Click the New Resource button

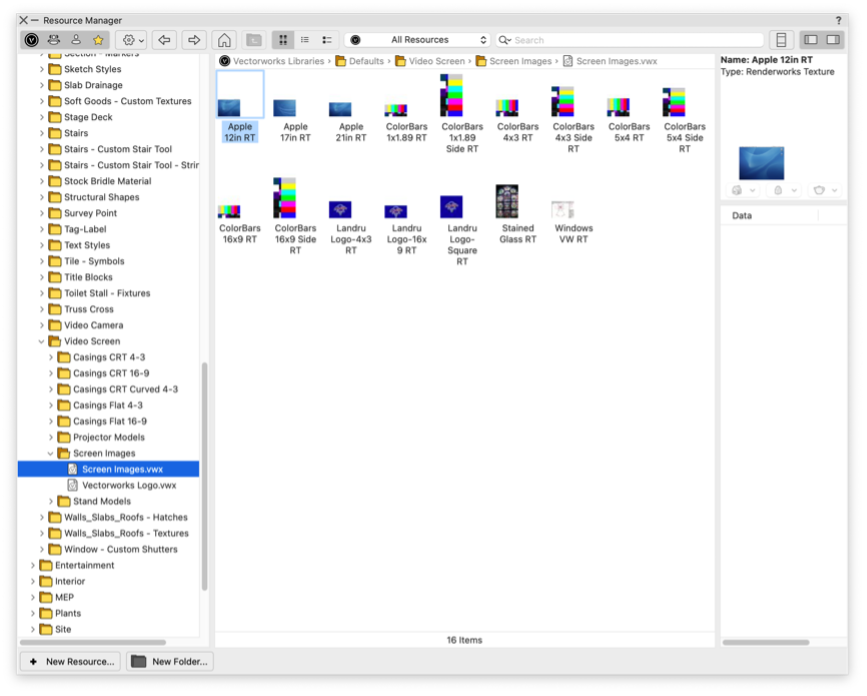click(x=69, y=661)
